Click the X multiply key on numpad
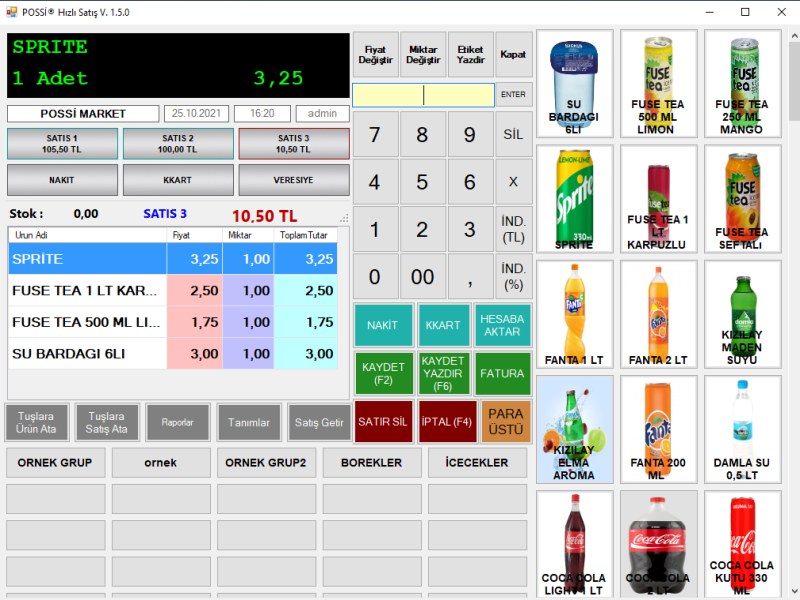 click(x=513, y=182)
